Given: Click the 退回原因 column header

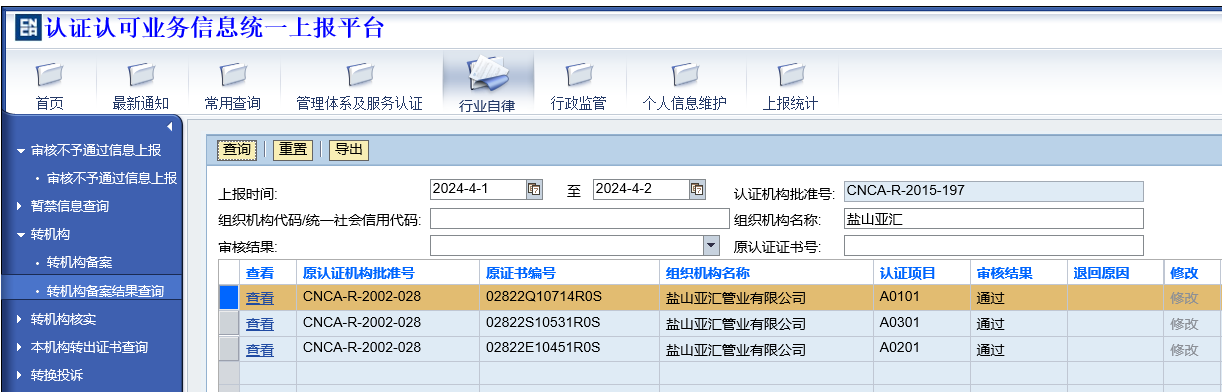Looking at the screenshot, I should click(1101, 272).
